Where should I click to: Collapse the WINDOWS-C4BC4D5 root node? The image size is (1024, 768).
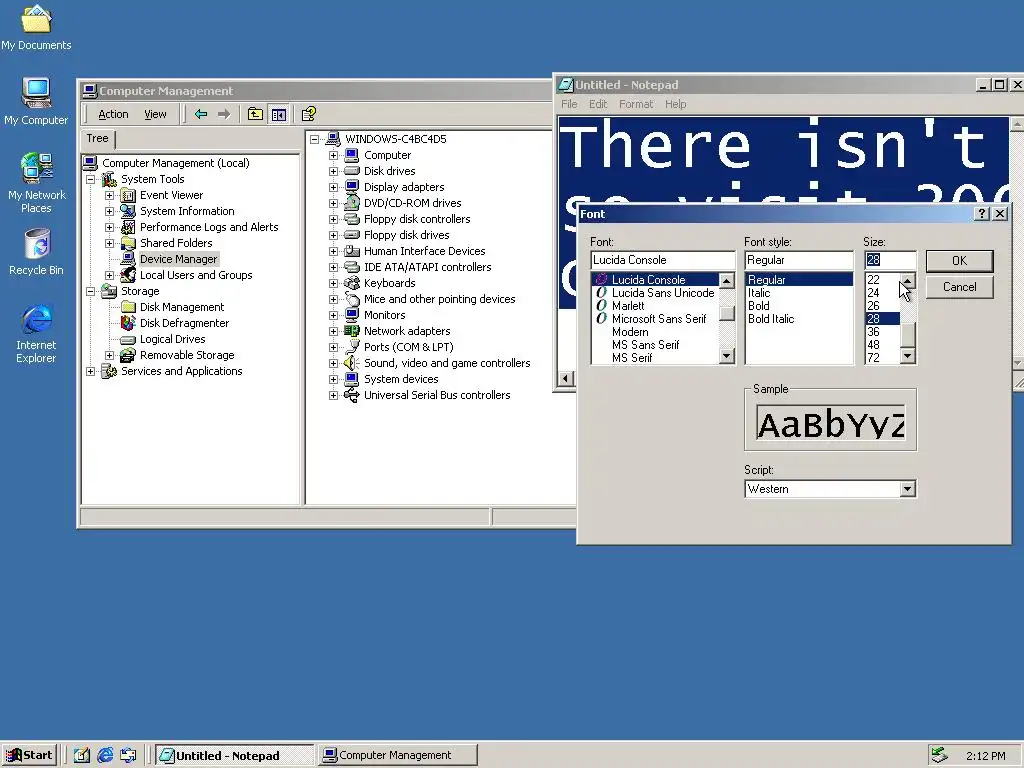click(315, 139)
